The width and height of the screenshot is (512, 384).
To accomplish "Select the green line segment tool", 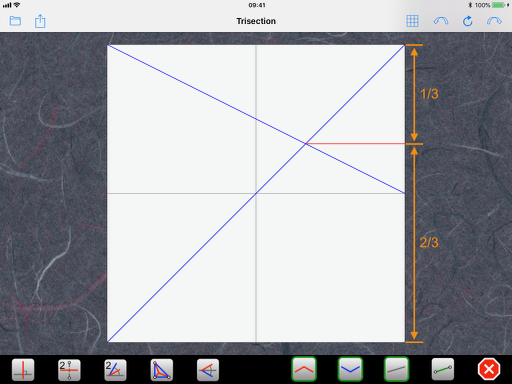I will click(x=443, y=369).
